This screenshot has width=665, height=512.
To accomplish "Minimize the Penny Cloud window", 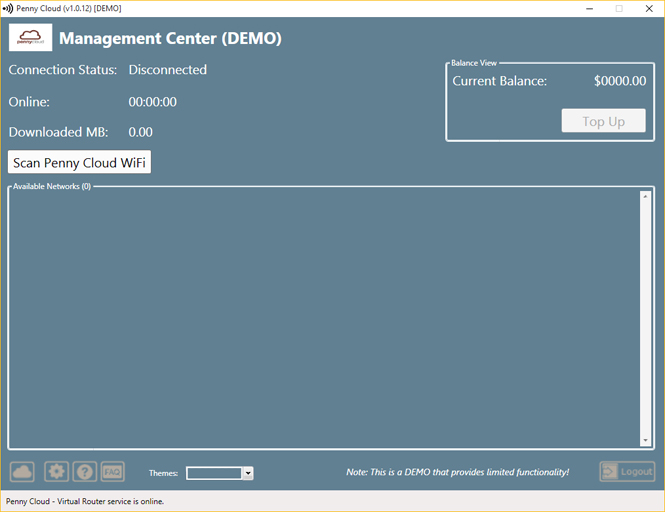I will [590, 8].
